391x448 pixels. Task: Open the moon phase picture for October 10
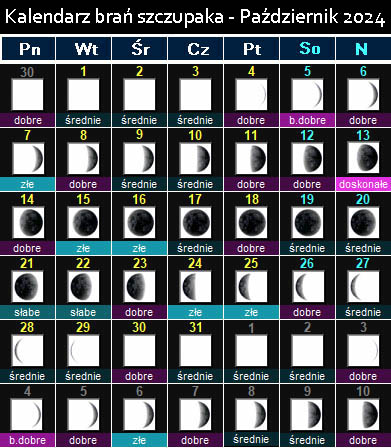(x=195, y=158)
